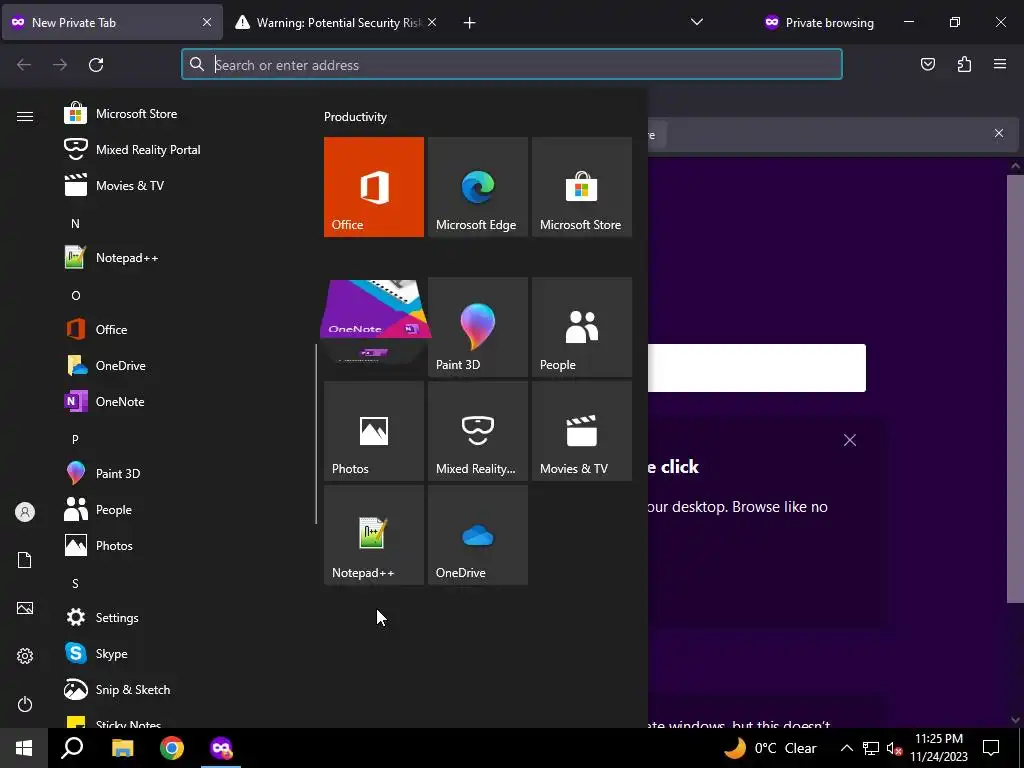
Task: Open the Office tile in Productivity group
Action: click(x=374, y=187)
